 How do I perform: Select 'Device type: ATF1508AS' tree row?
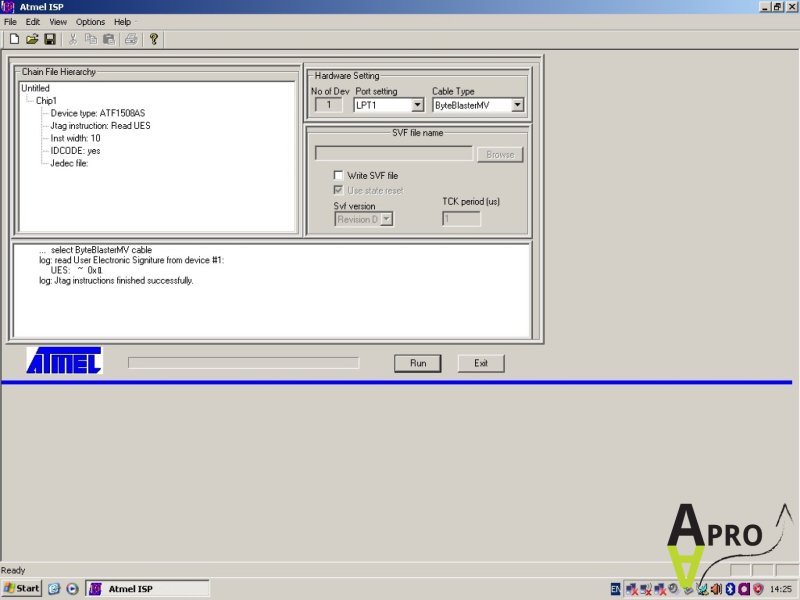pos(97,113)
